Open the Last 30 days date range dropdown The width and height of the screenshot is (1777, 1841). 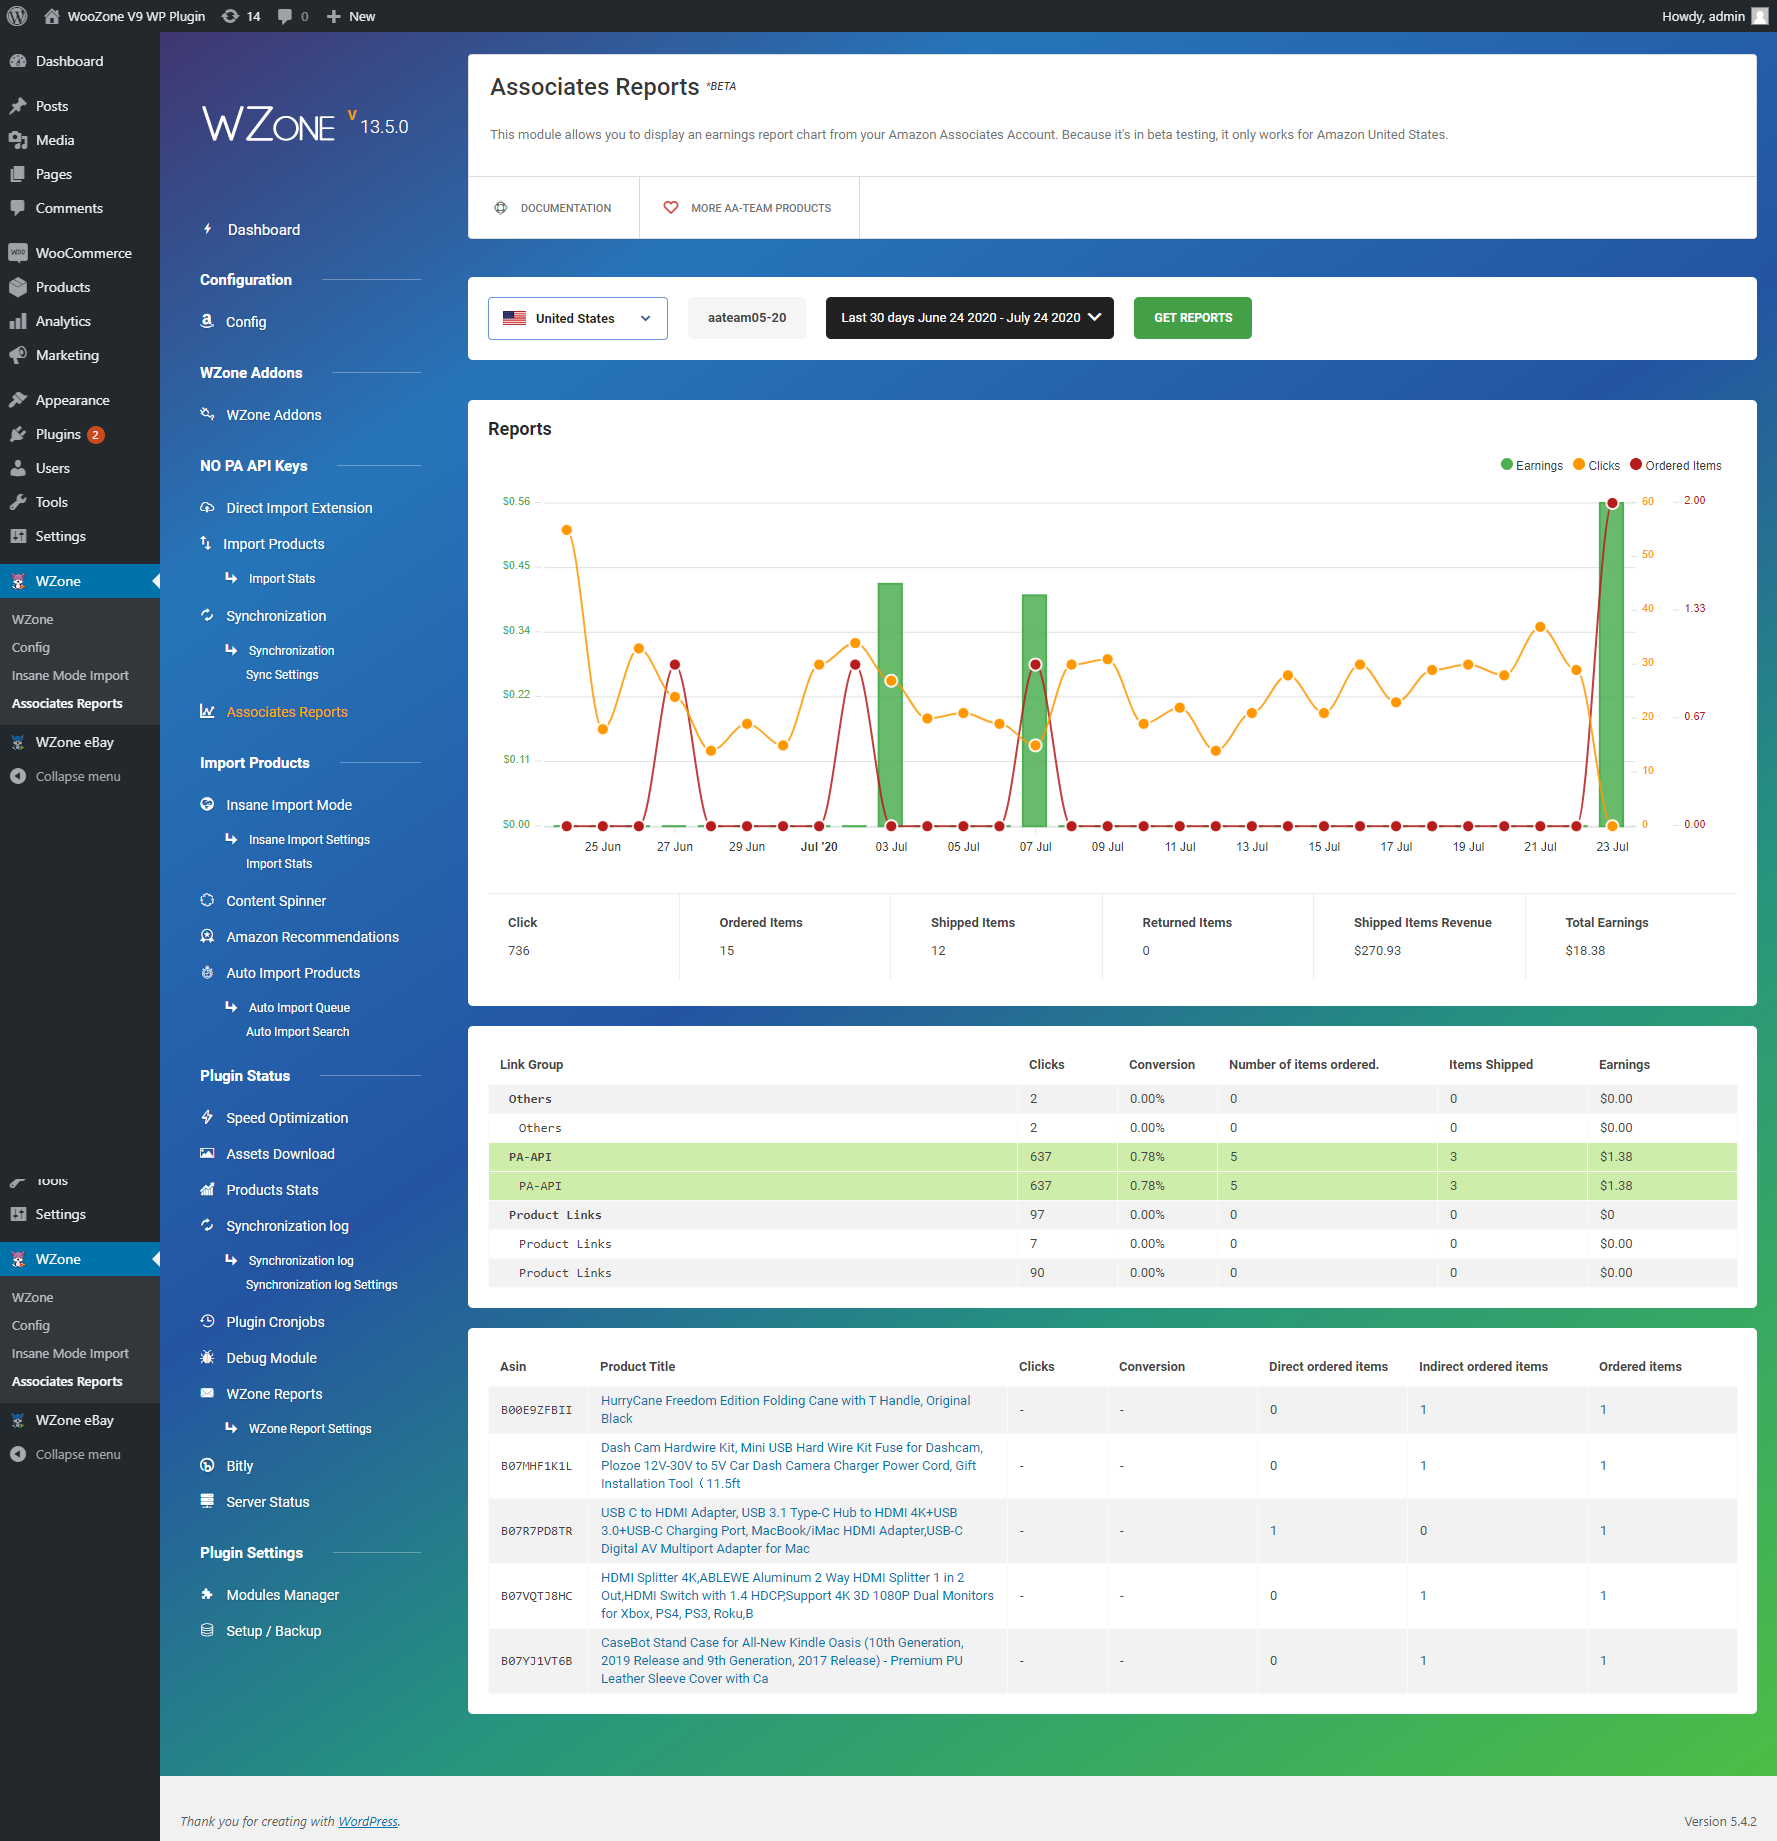click(x=970, y=318)
